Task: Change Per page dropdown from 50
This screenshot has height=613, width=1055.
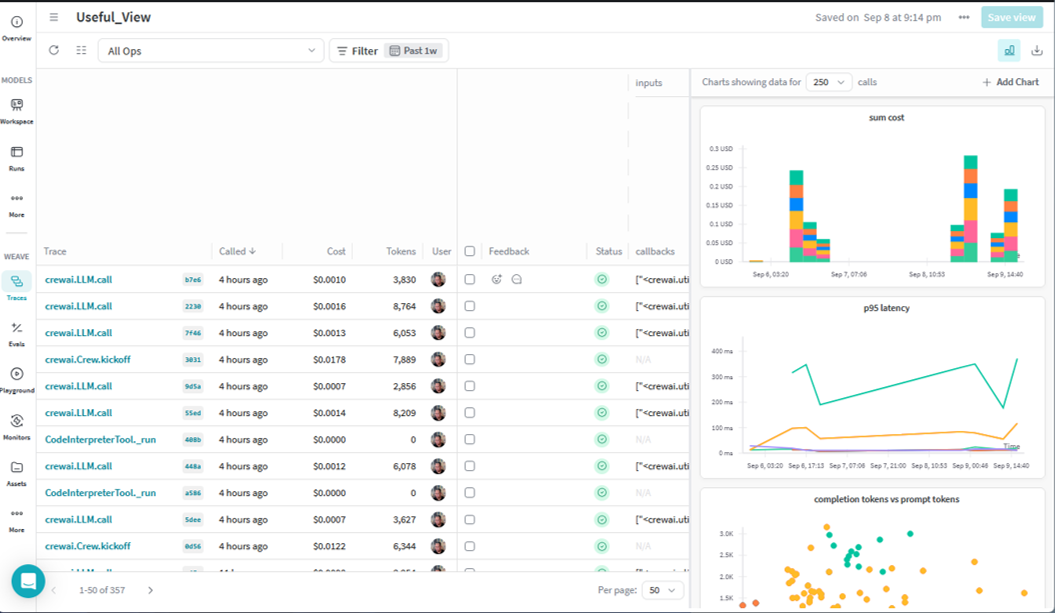Action: [663, 590]
